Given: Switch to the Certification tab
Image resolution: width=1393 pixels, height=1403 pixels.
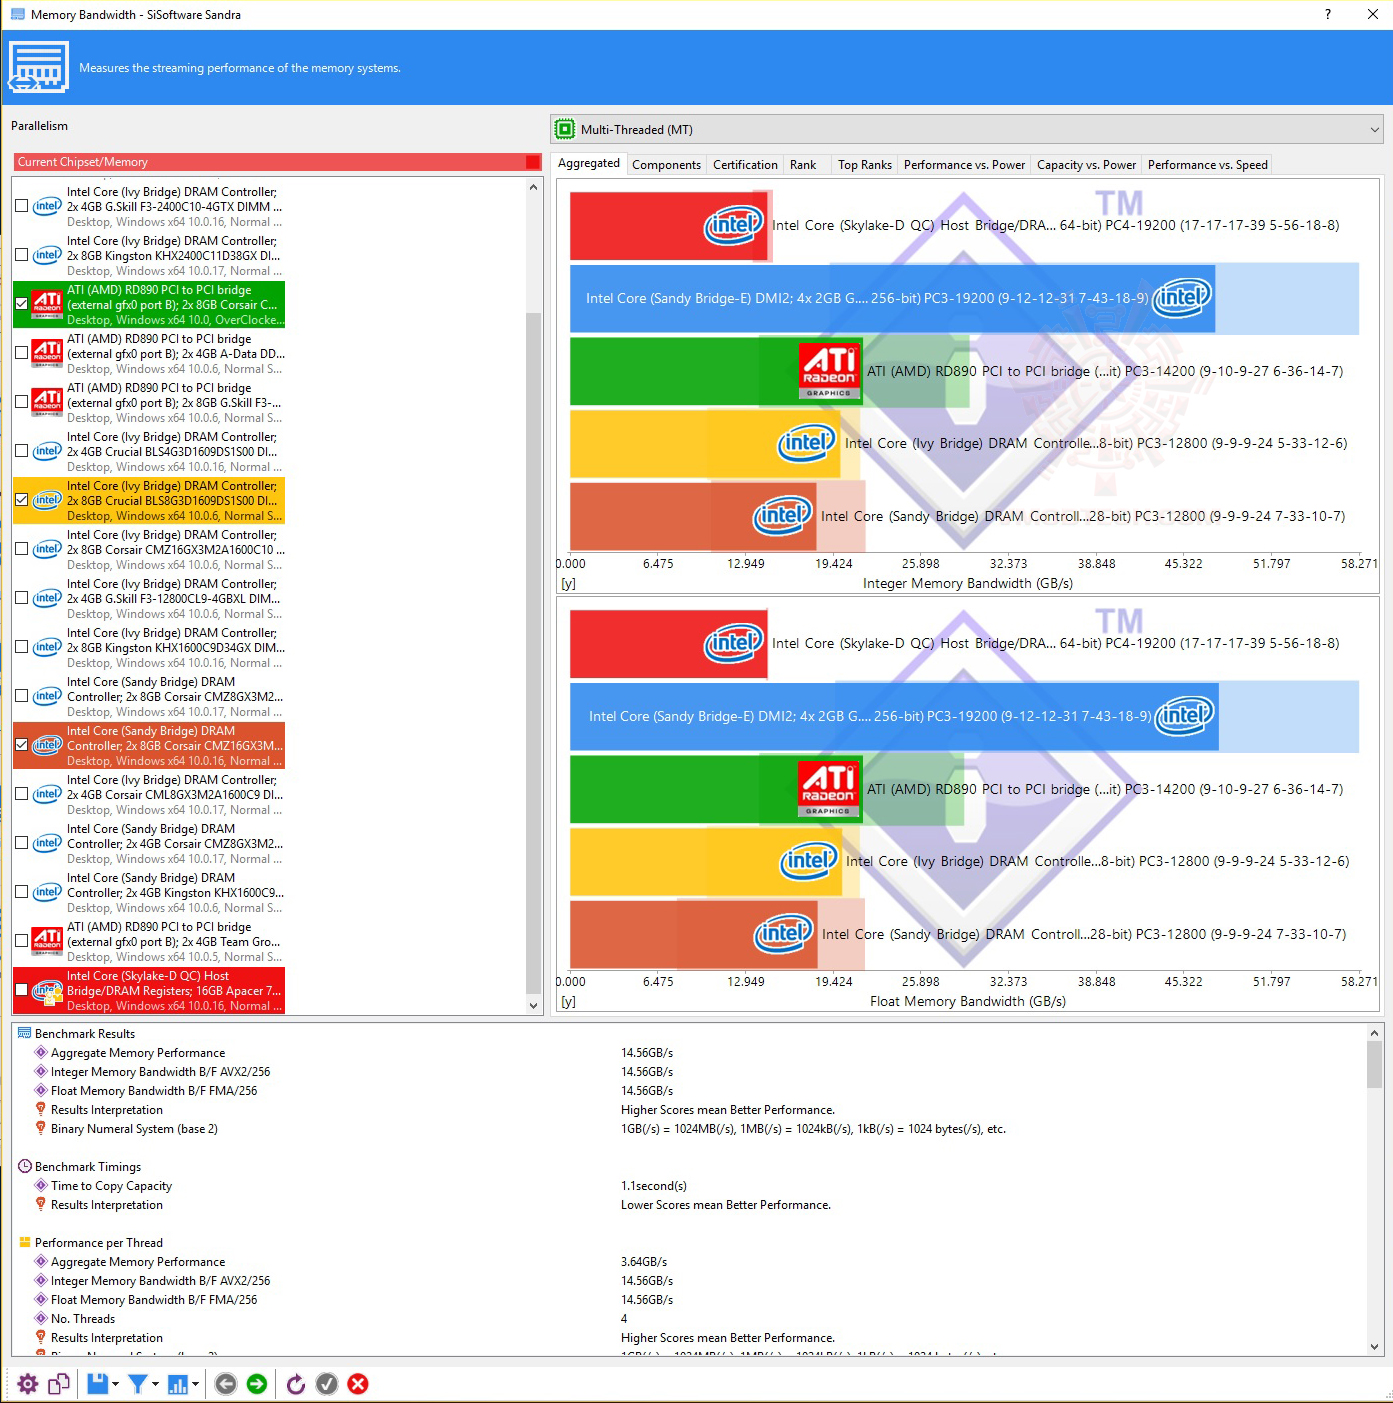Looking at the screenshot, I should [x=745, y=165].
